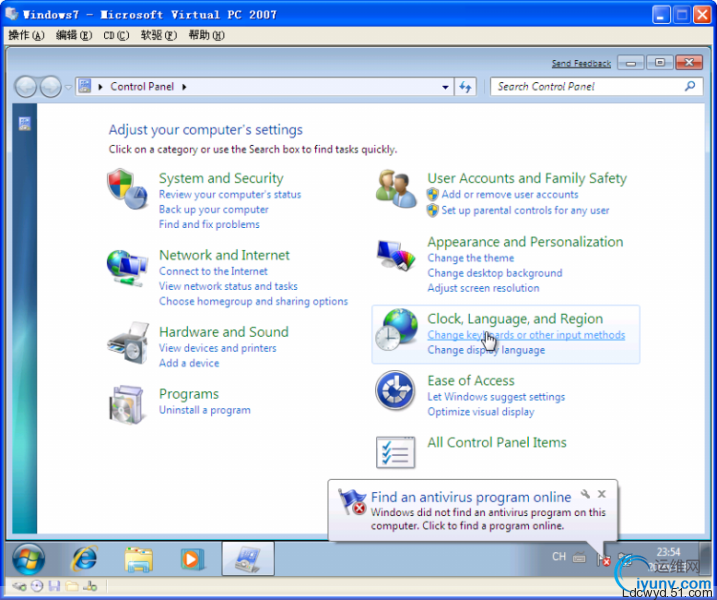Expand the arrow after Control Panel breadcrumb
The width and height of the screenshot is (717, 600).
pyautogui.click(x=184, y=86)
